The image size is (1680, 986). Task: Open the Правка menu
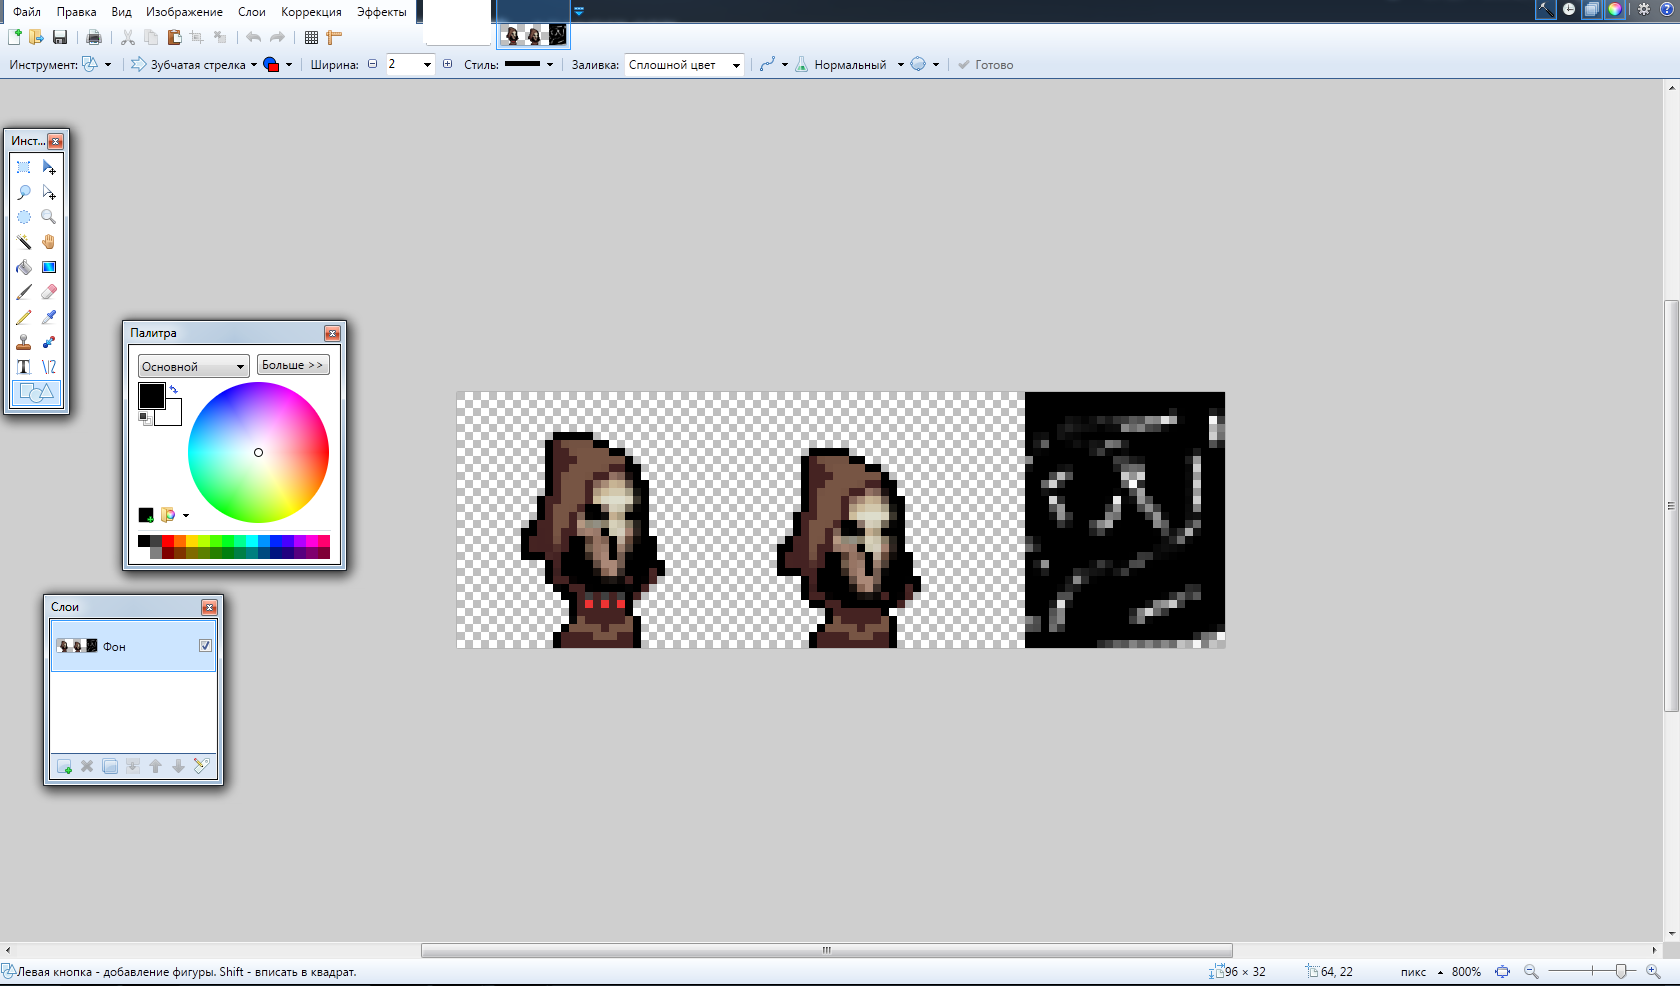click(x=76, y=12)
